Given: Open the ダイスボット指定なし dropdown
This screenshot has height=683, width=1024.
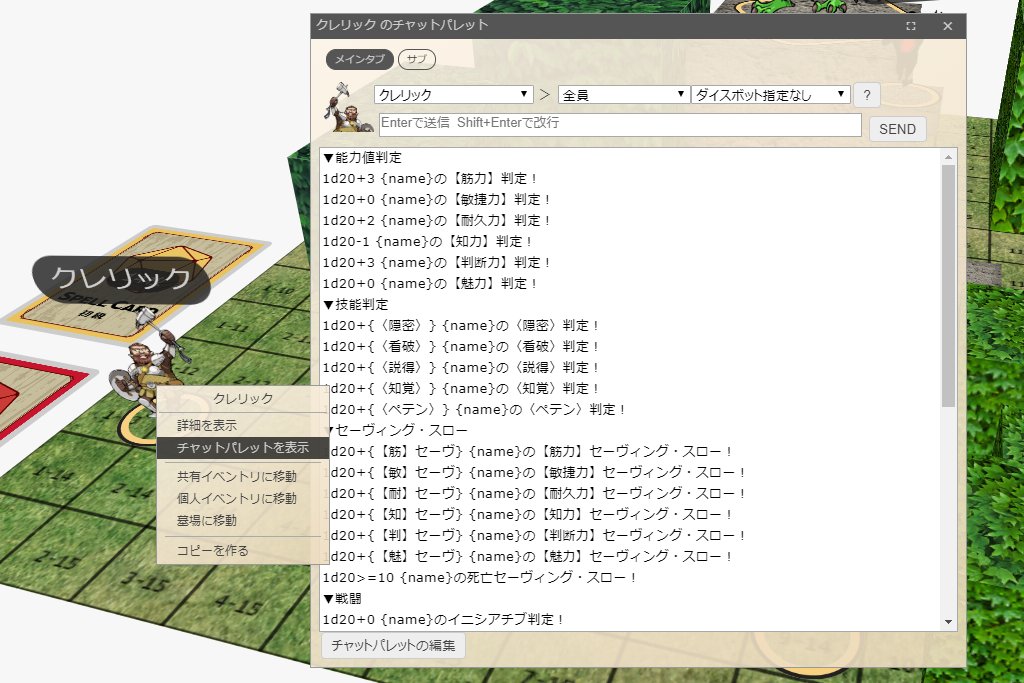Looking at the screenshot, I should (771, 95).
